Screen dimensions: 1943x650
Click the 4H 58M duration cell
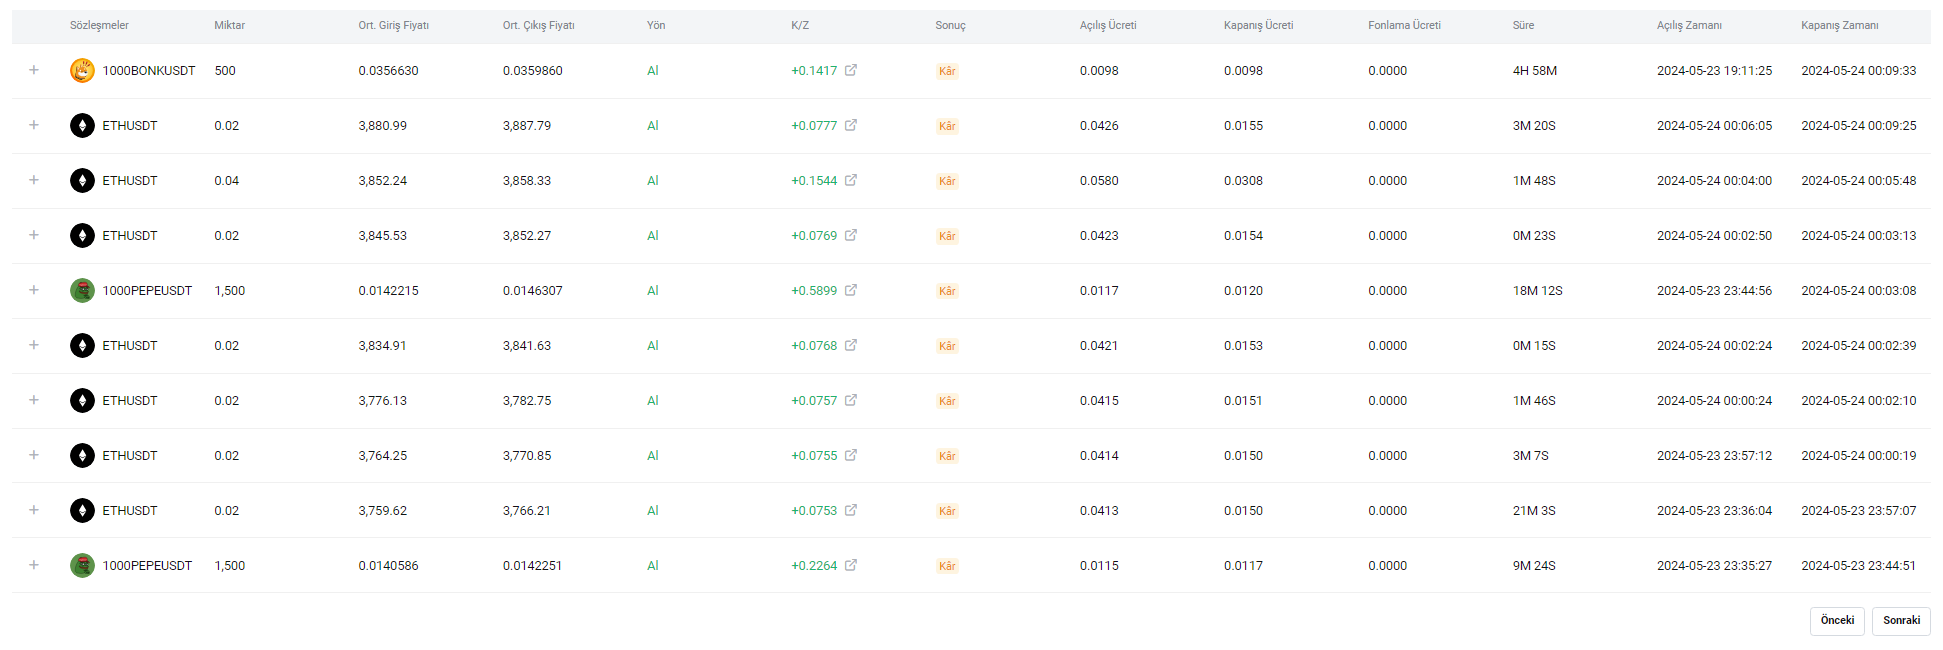pyautogui.click(x=1535, y=71)
